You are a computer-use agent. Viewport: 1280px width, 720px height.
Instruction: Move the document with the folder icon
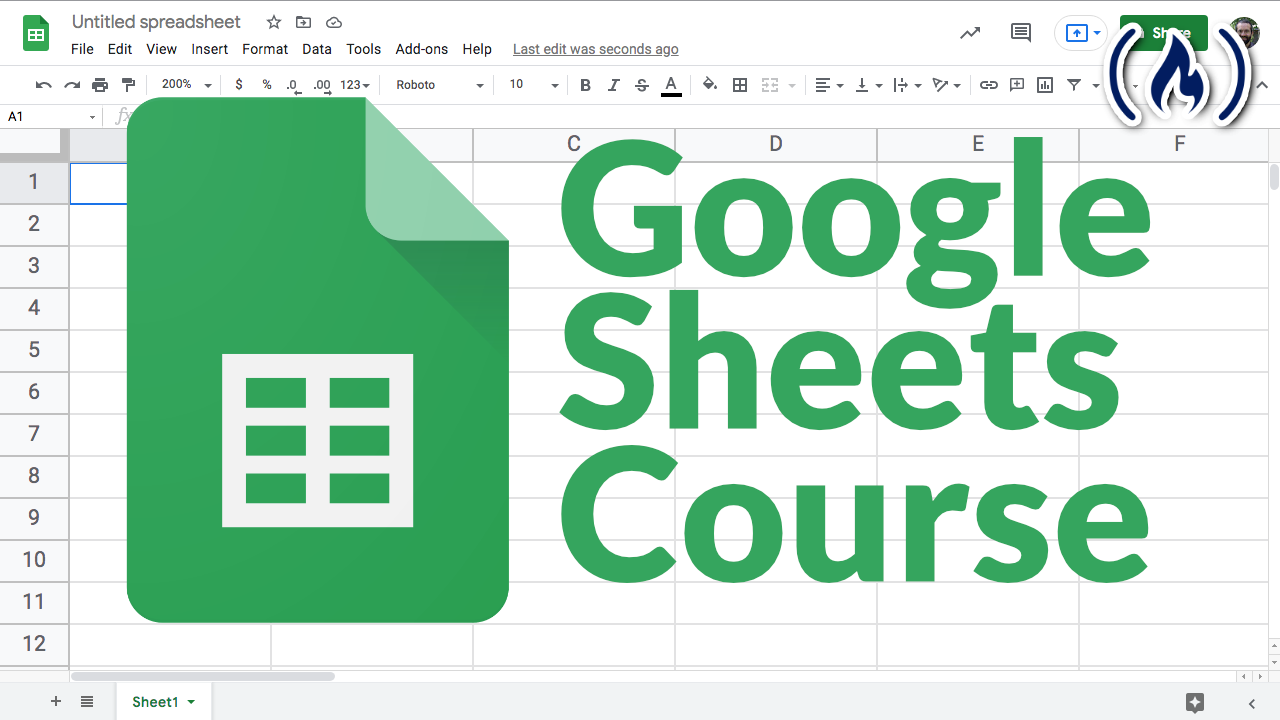[304, 22]
